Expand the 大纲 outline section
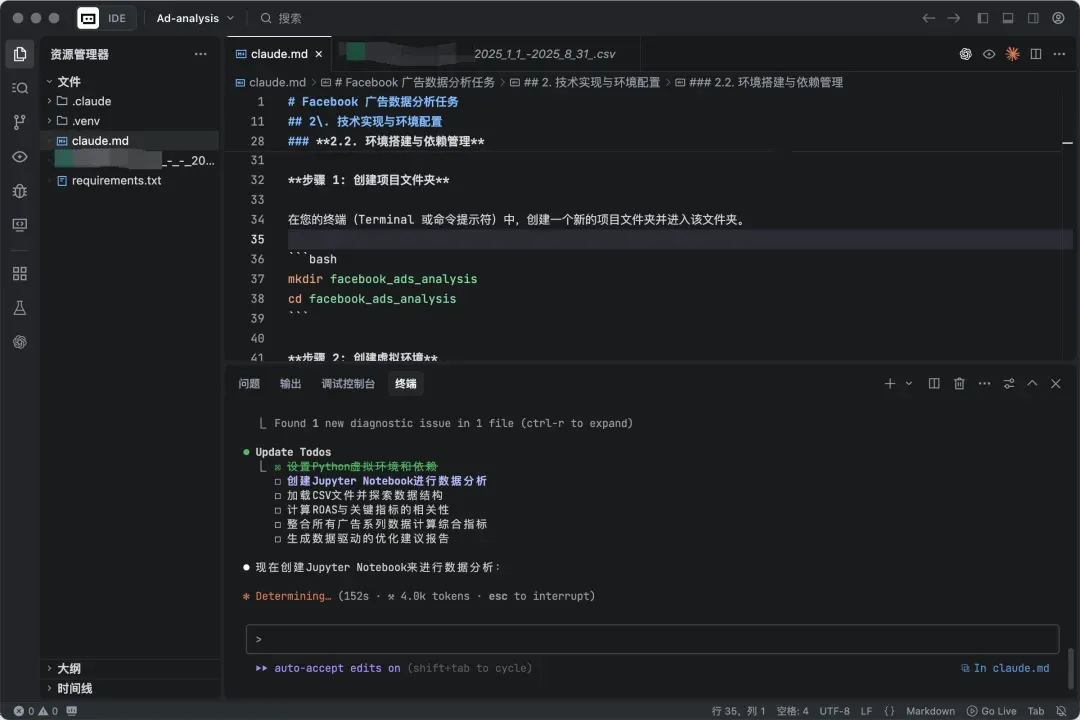This screenshot has height=720, width=1080. (x=69, y=668)
